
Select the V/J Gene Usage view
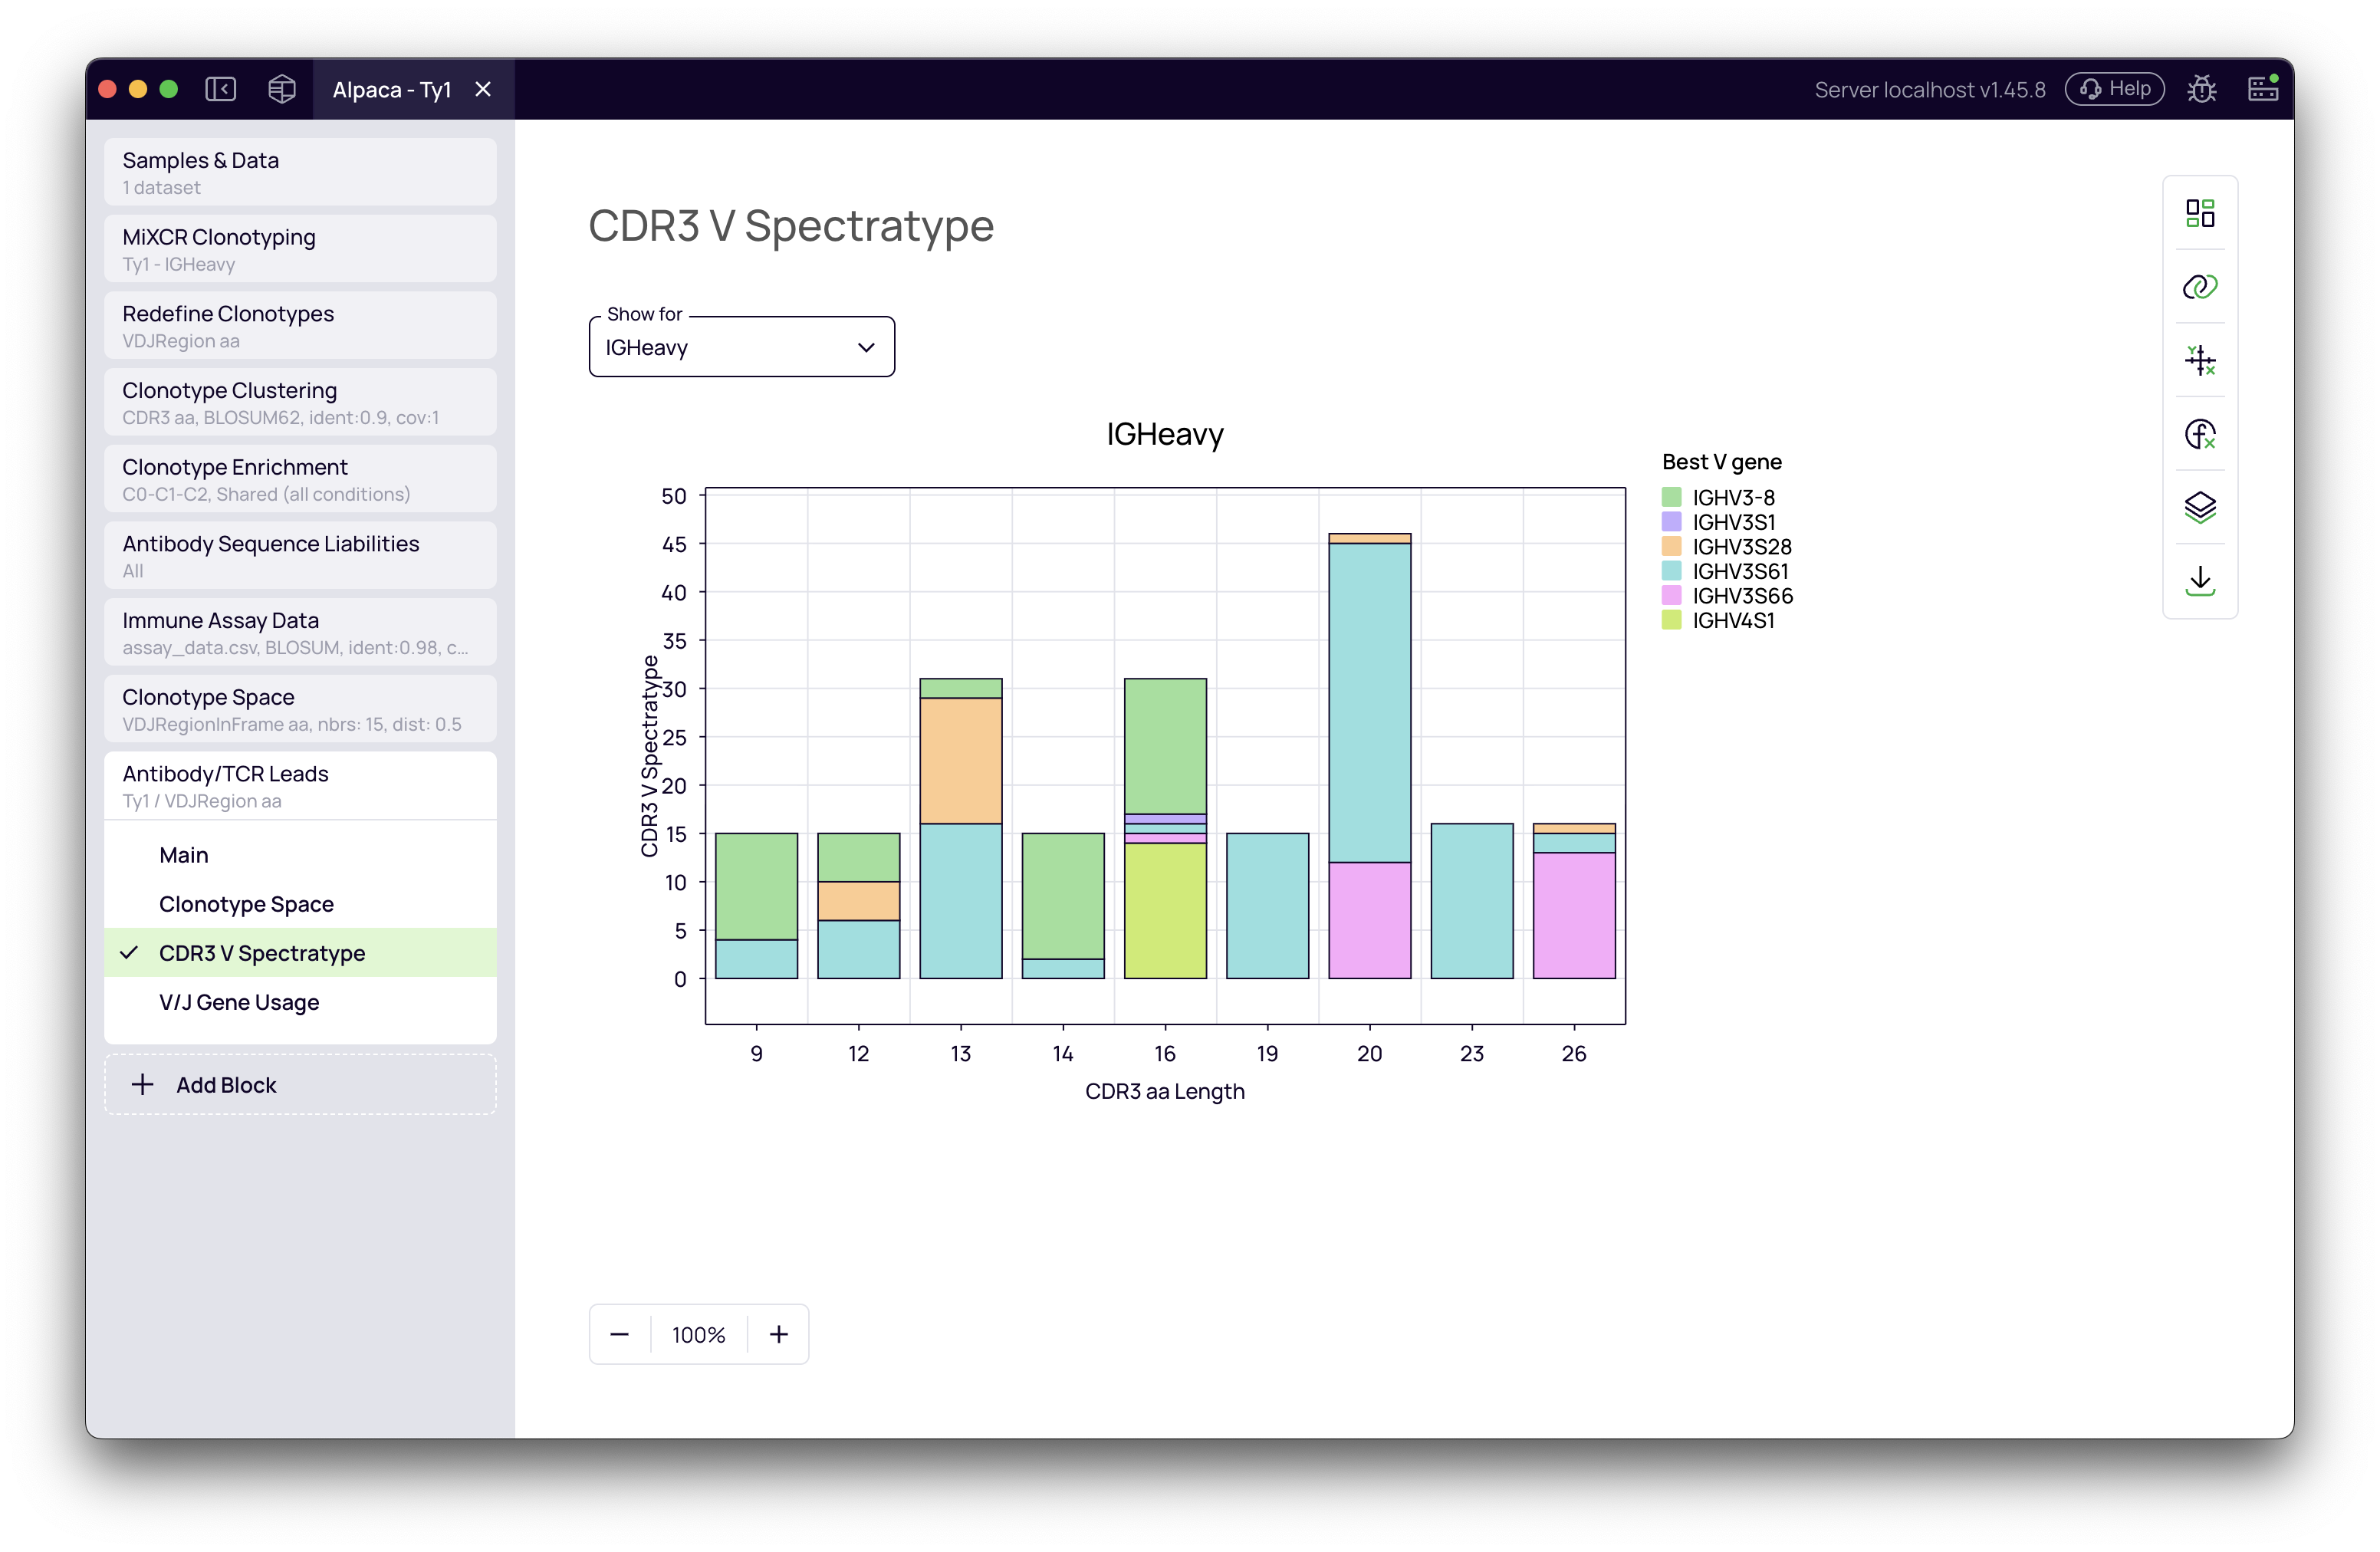click(239, 1002)
